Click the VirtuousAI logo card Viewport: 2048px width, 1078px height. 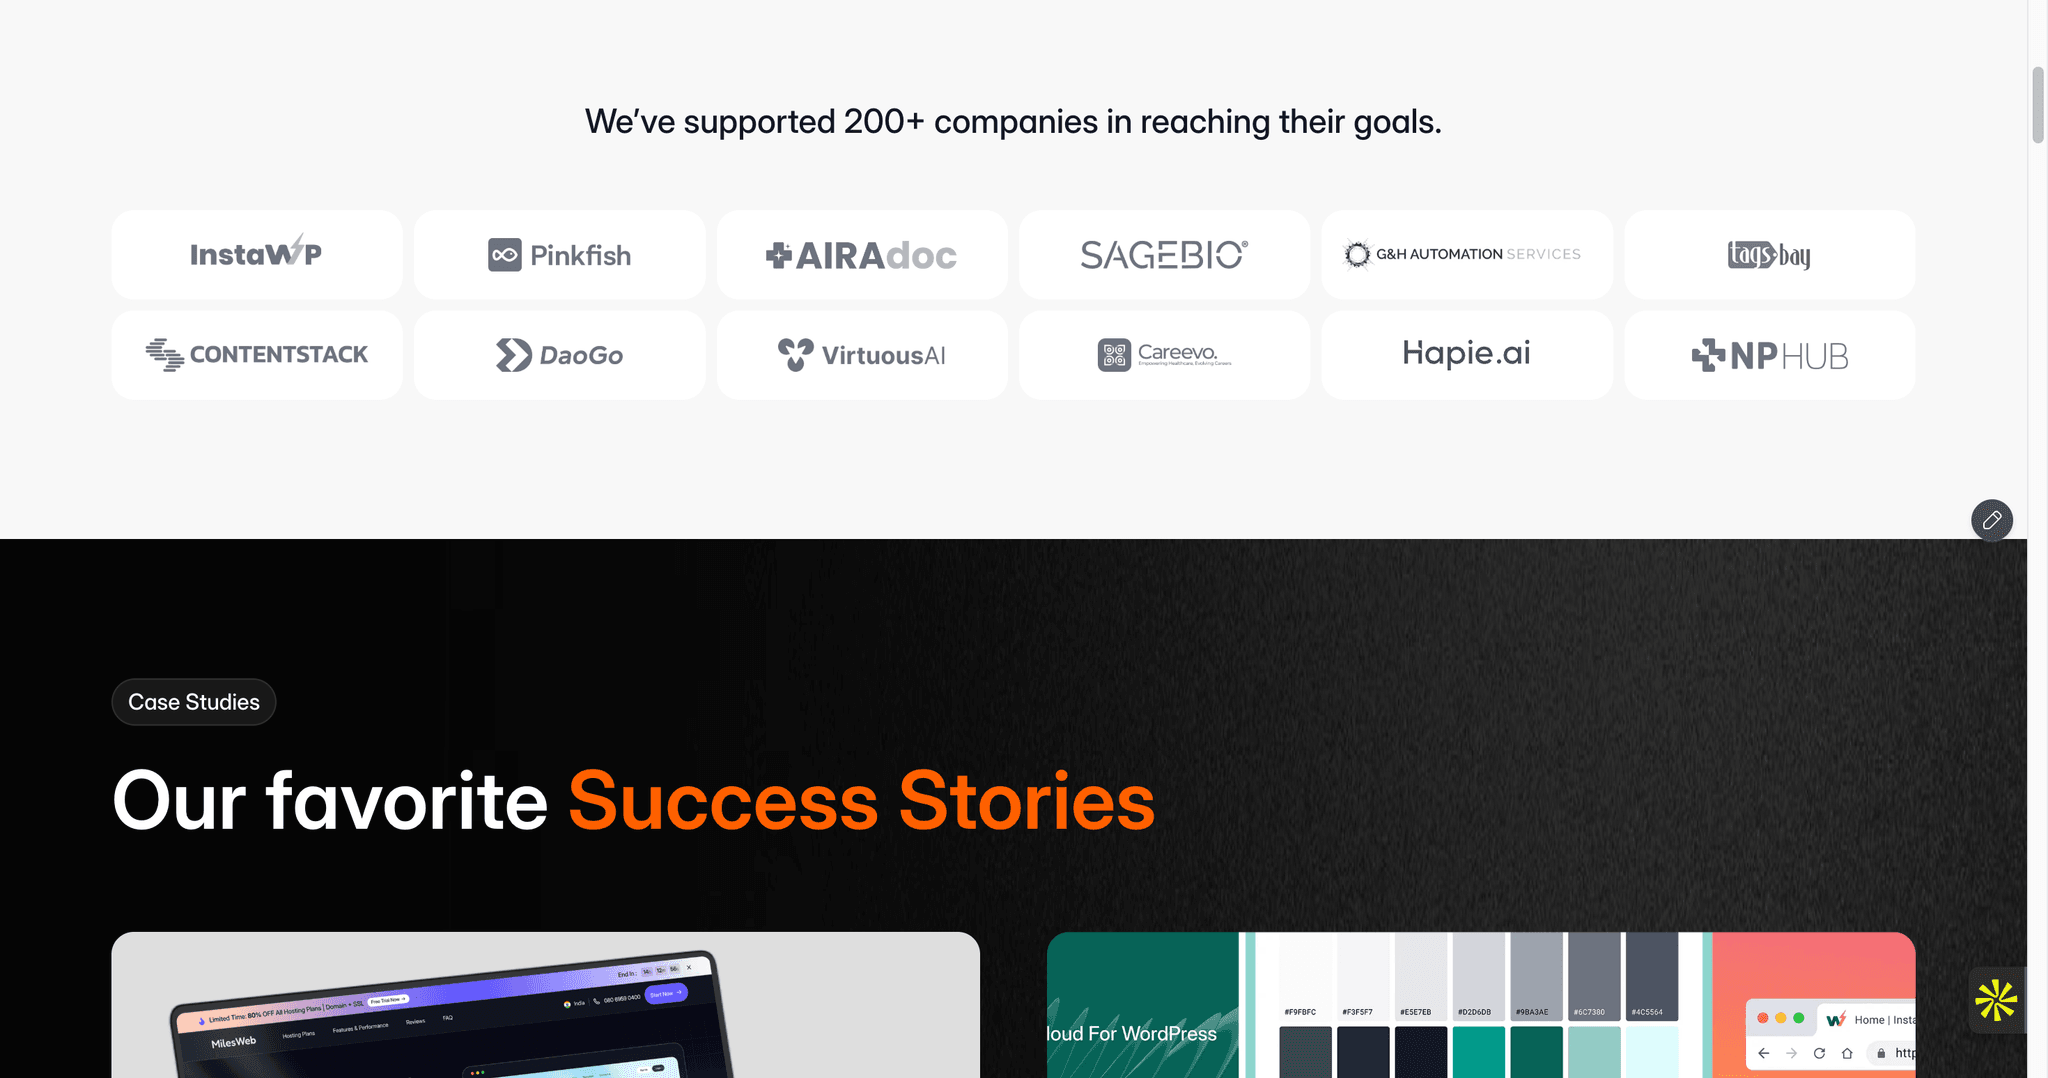862,355
